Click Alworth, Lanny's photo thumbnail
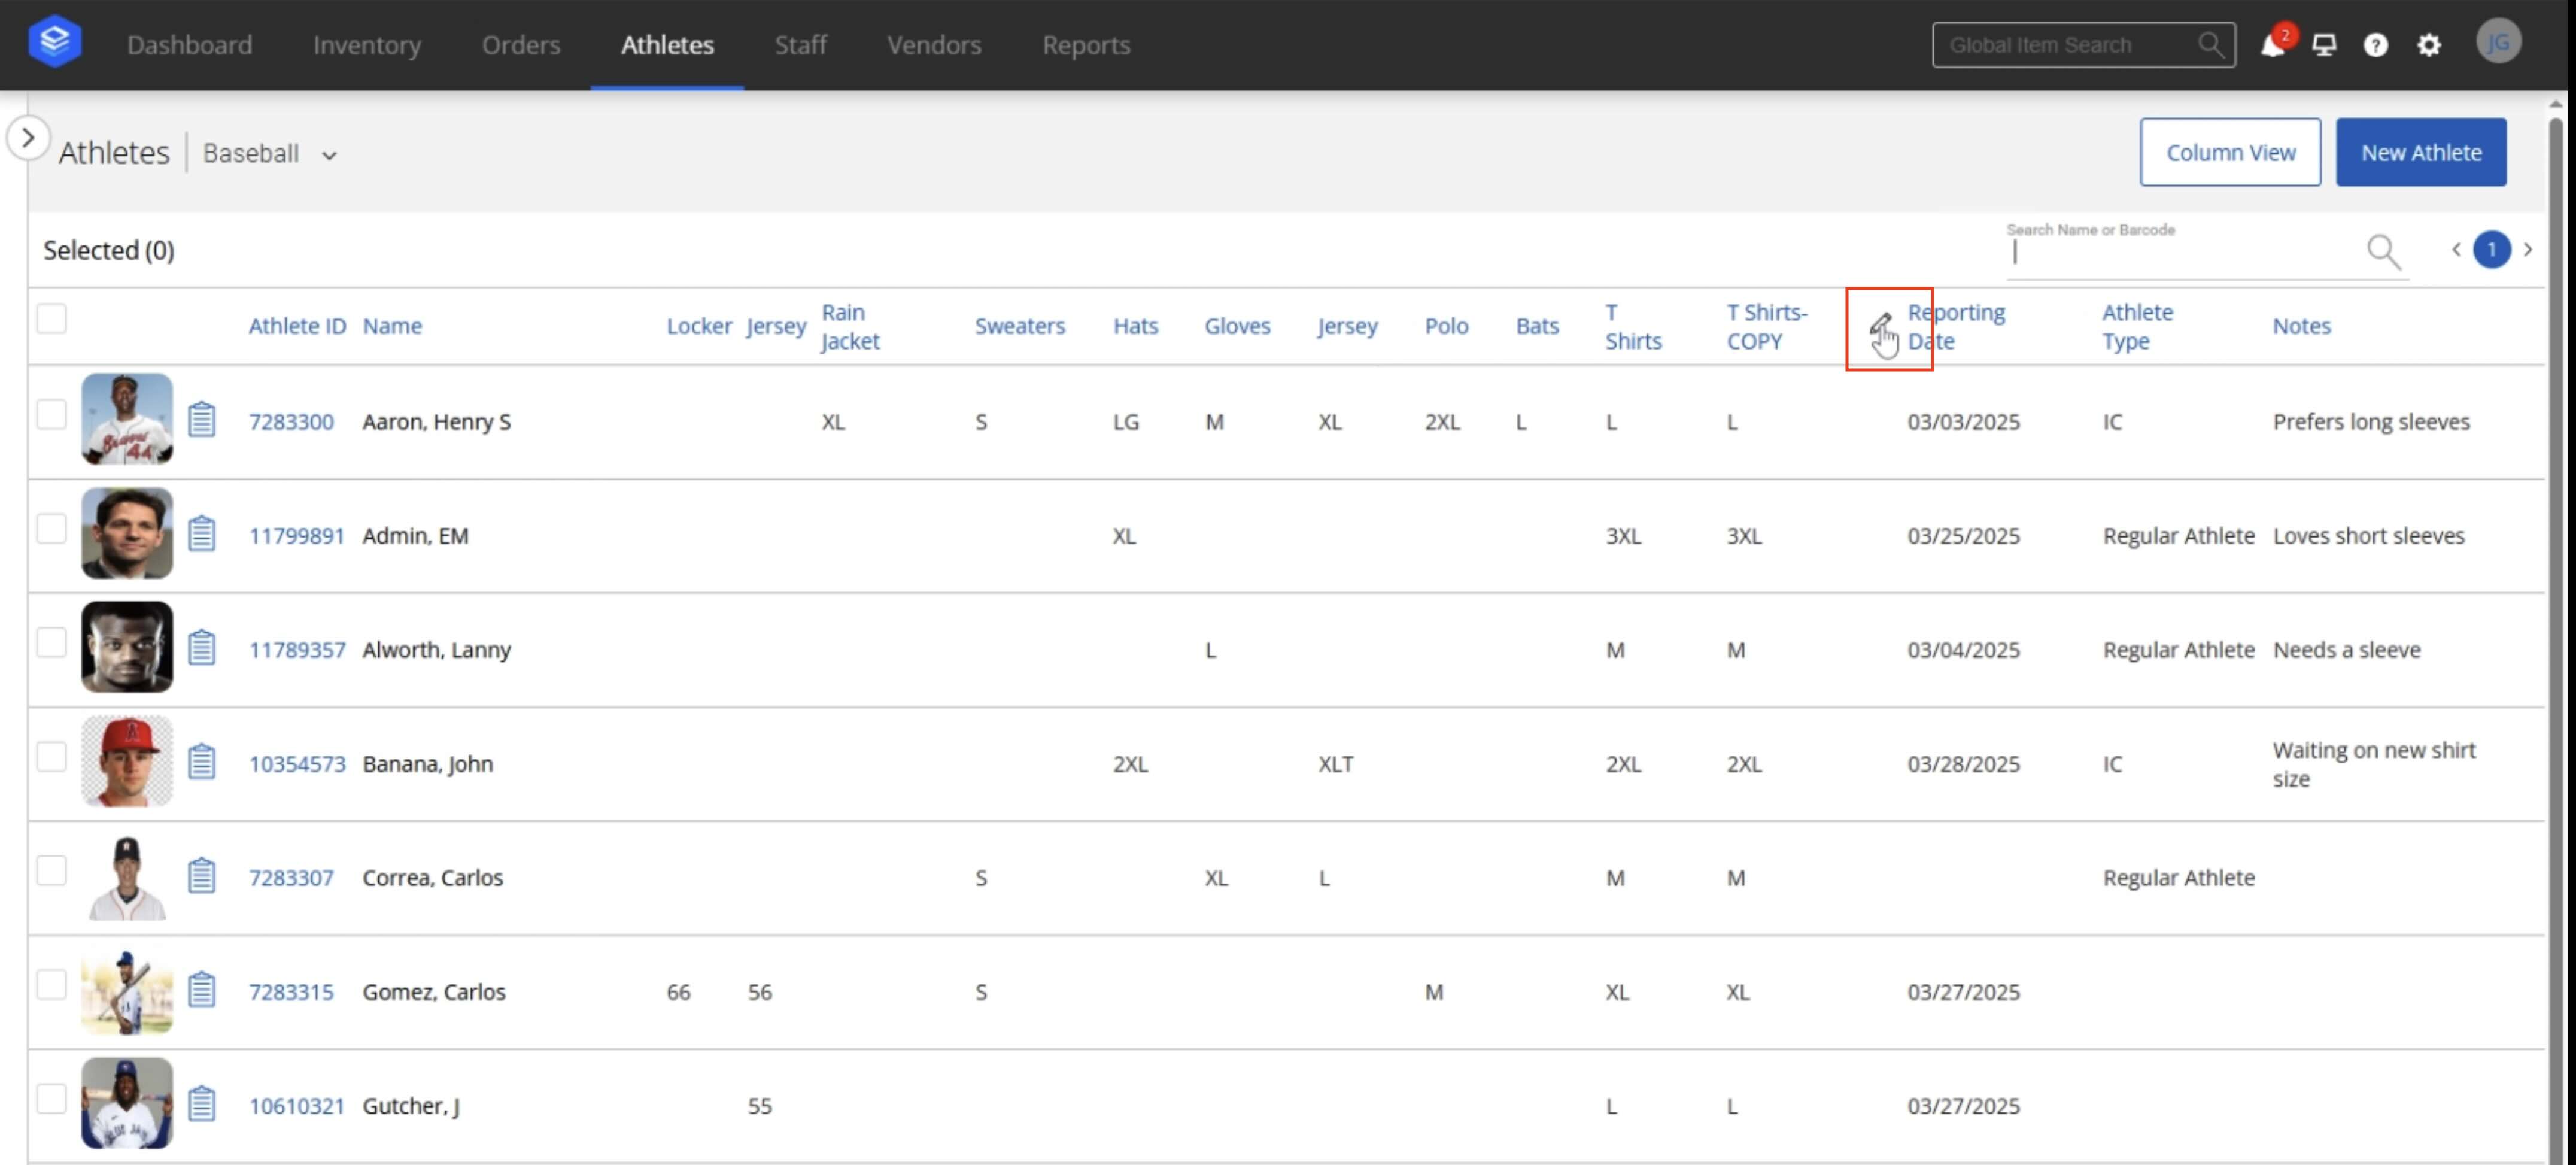The height and width of the screenshot is (1165, 2576). 126,647
